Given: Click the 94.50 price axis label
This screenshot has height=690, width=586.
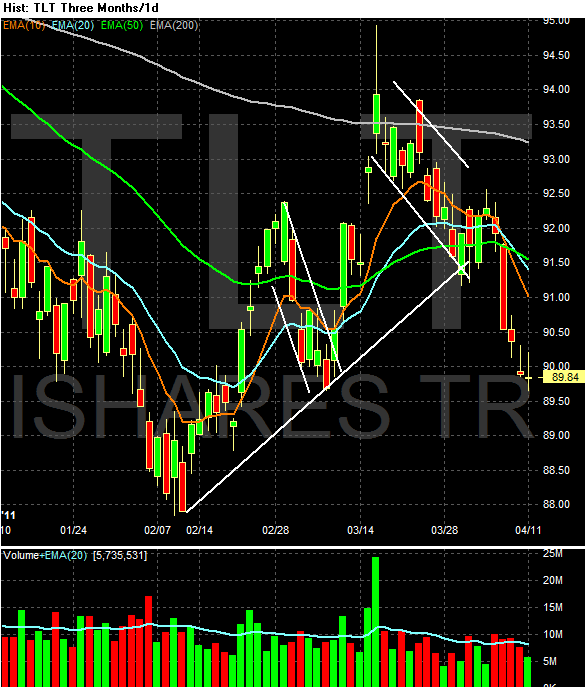Looking at the screenshot, I should pyautogui.click(x=556, y=55).
